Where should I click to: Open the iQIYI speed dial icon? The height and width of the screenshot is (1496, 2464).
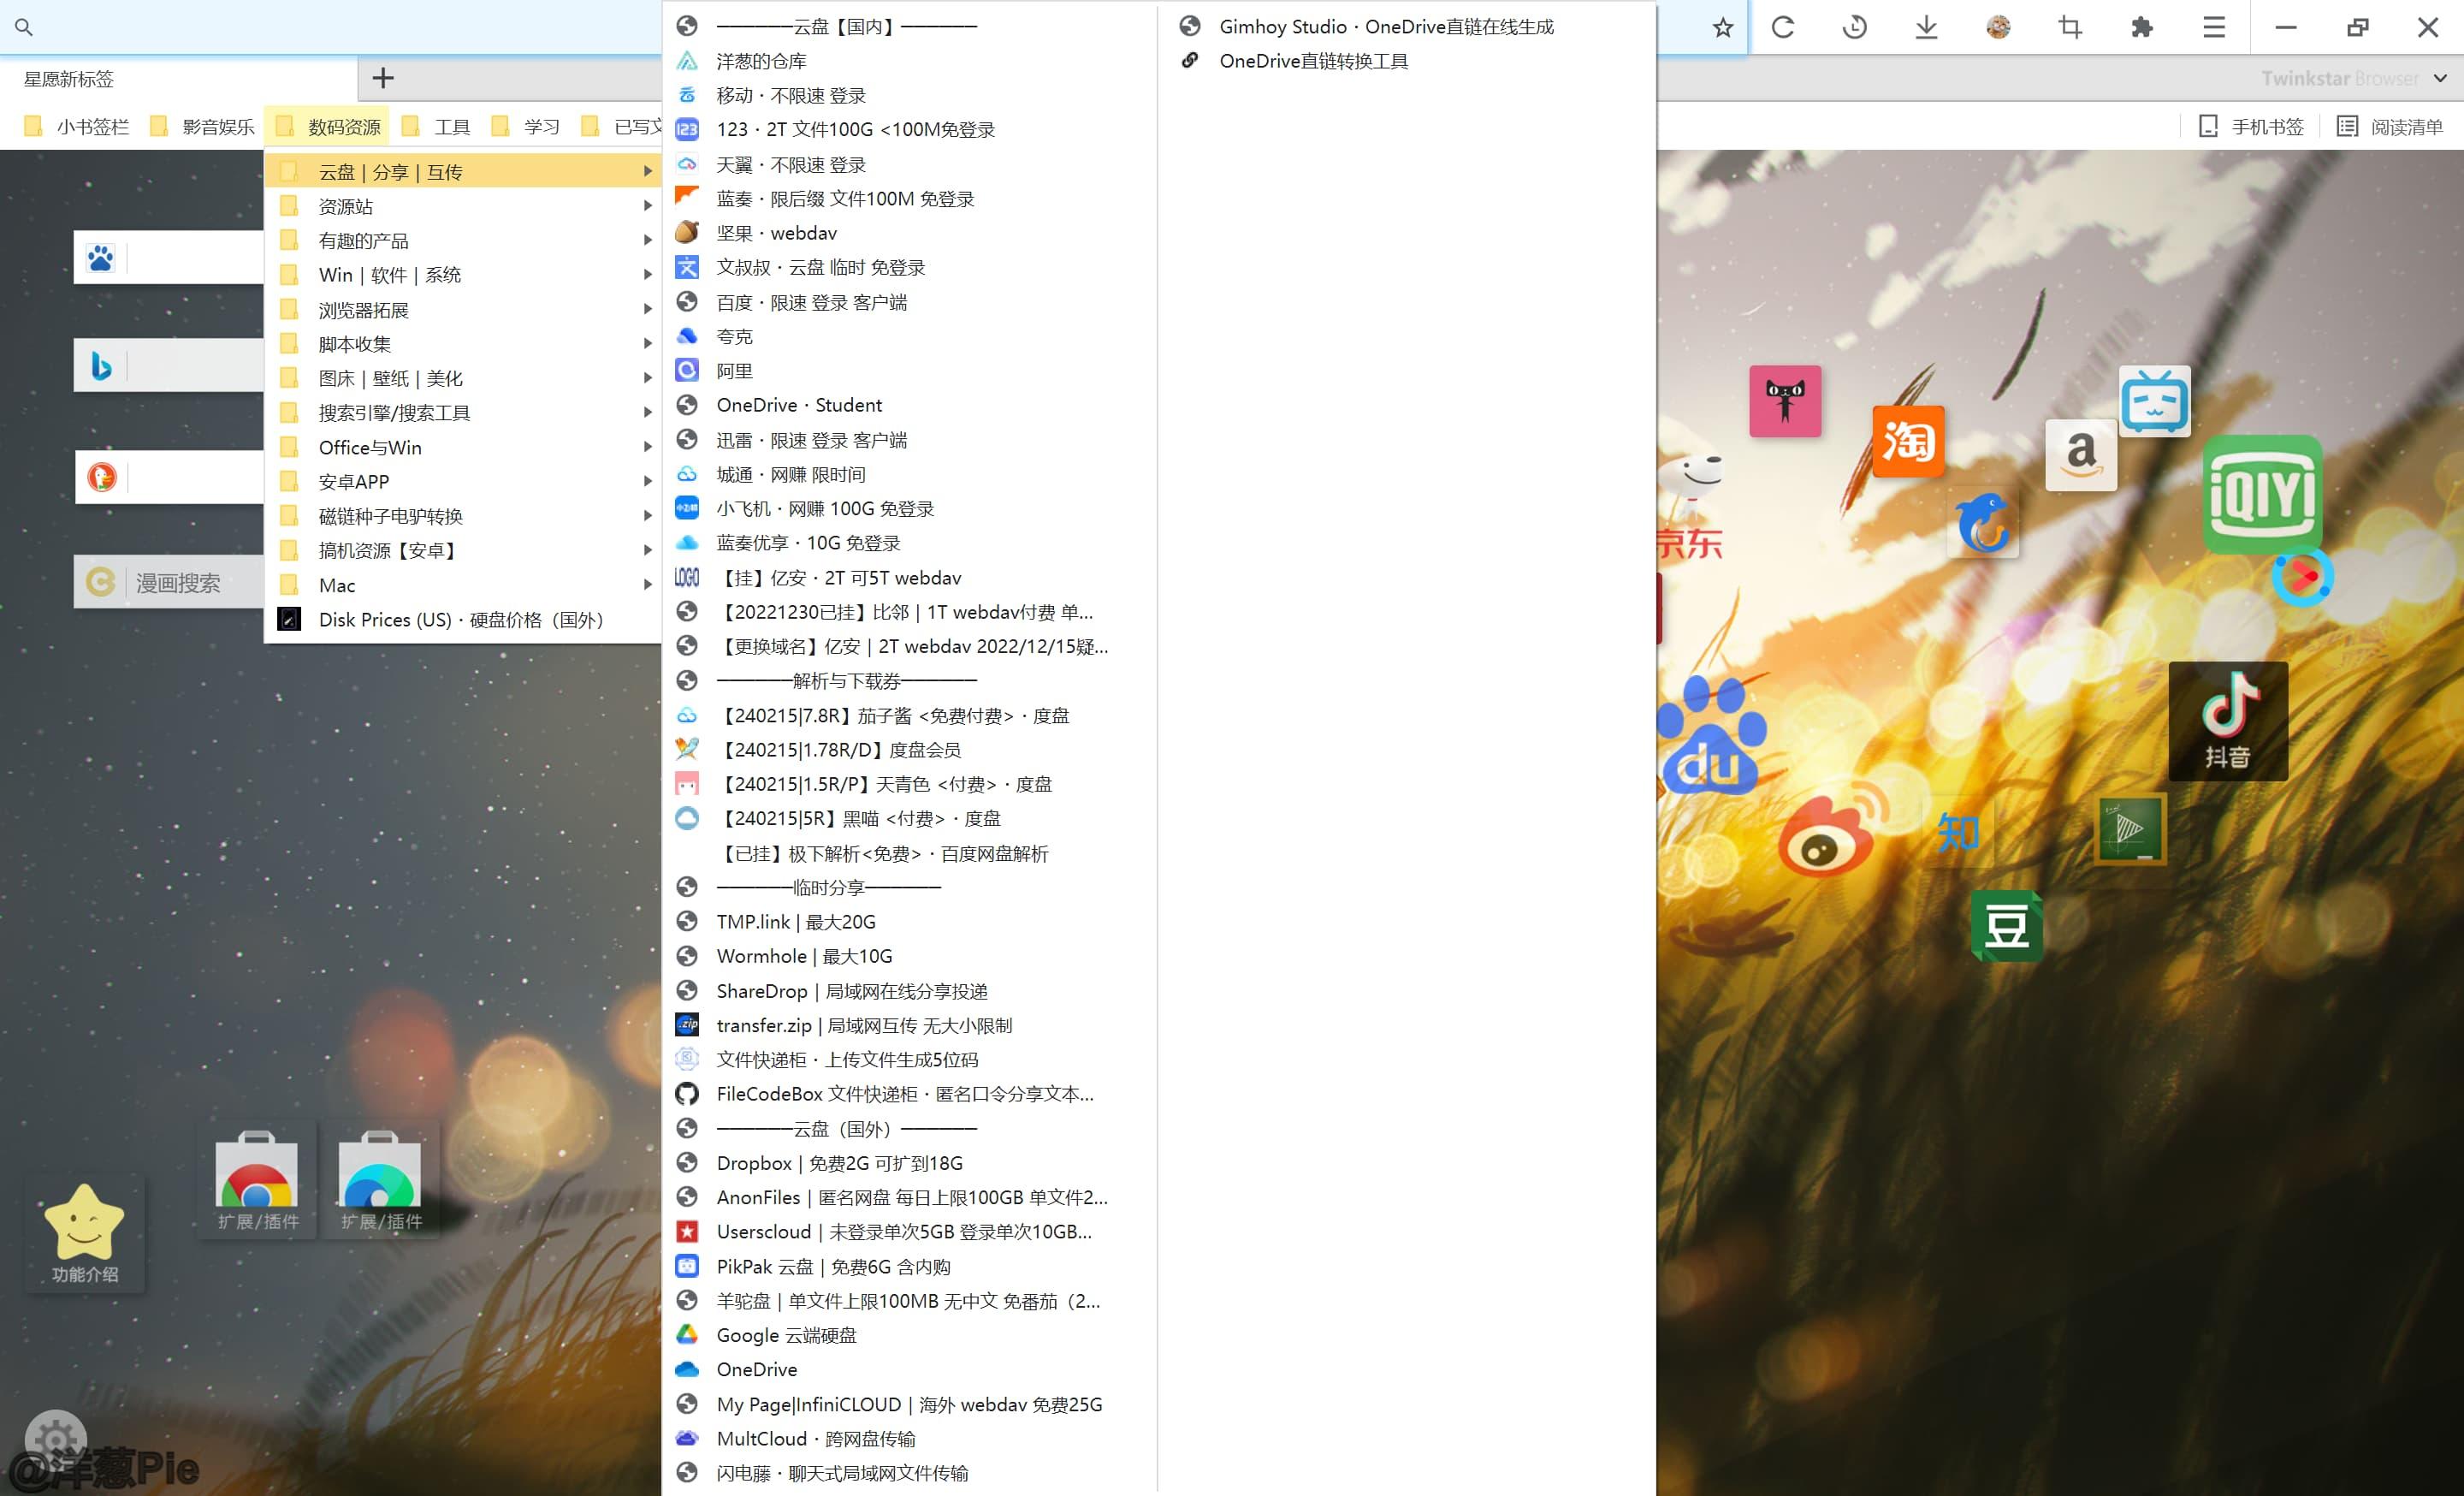tap(2261, 494)
